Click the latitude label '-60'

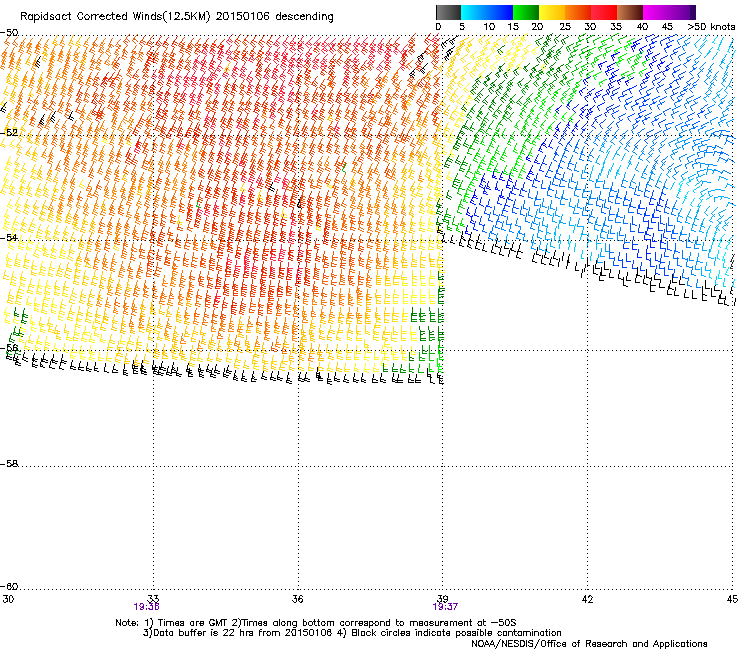pos(9,586)
